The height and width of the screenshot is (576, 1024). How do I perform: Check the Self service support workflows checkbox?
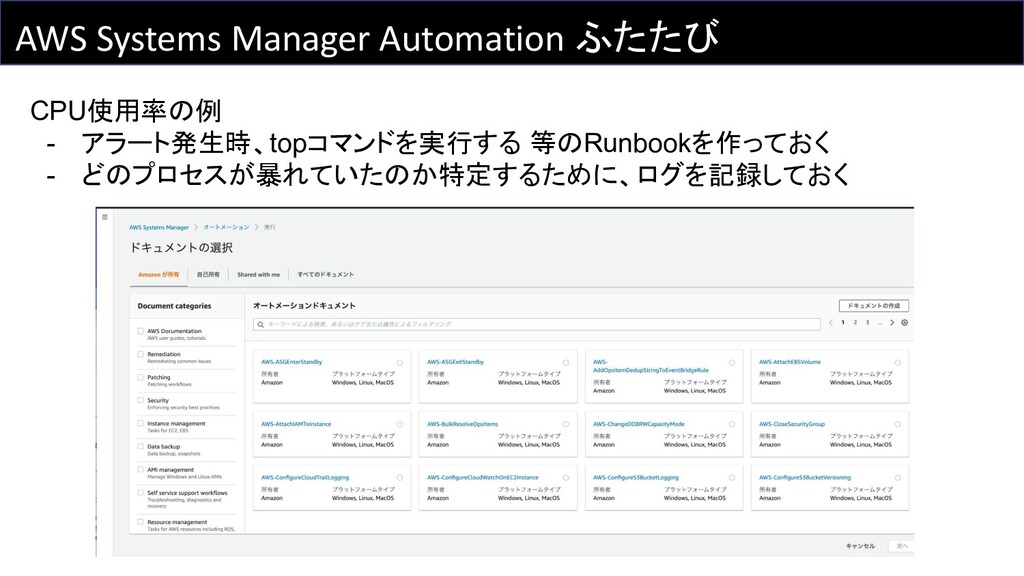pyautogui.click(x=140, y=492)
